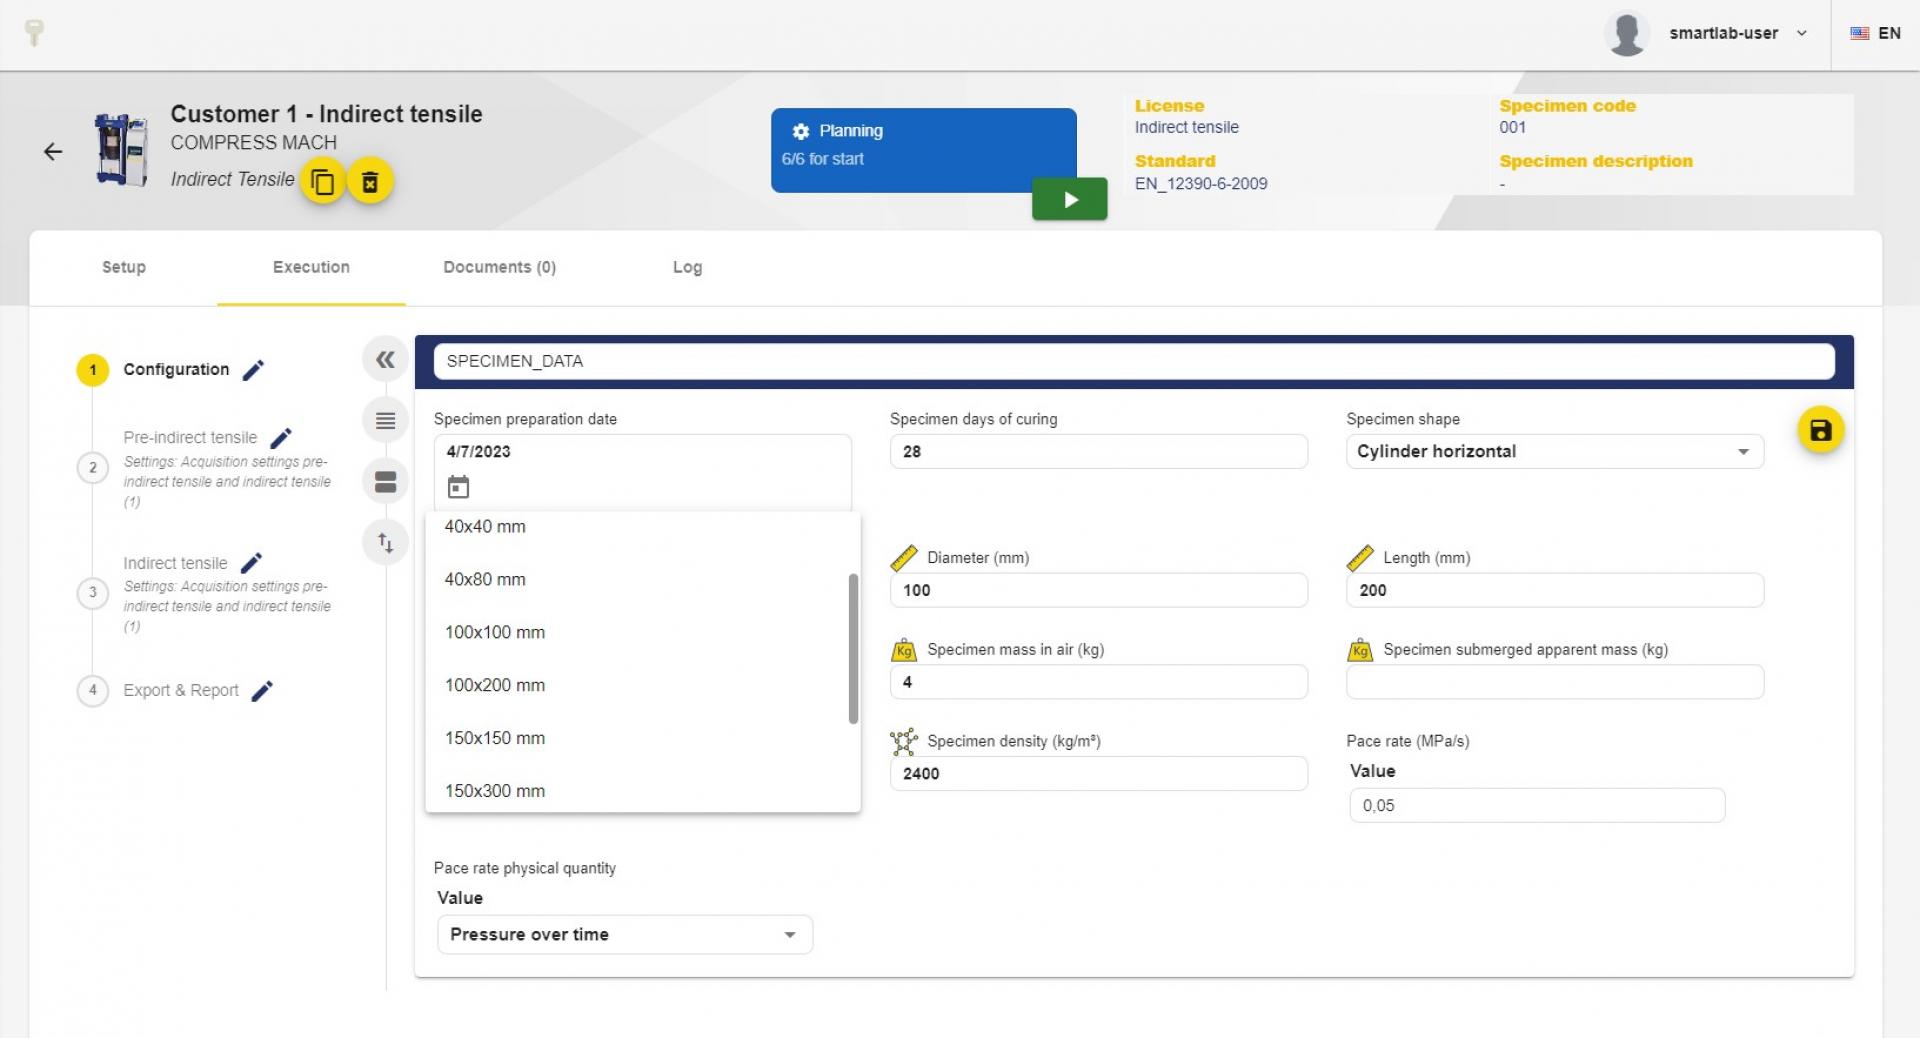The image size is (1920, 1038).
Task: Choose 150x150 mm from the list
Action: tap(495, 738)
